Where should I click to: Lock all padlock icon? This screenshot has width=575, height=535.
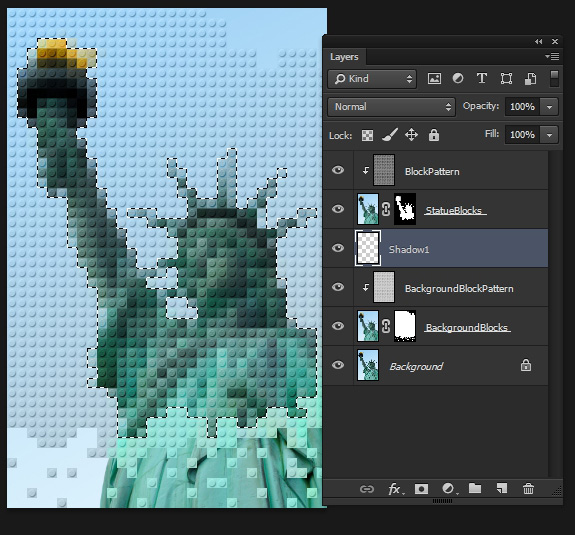click(434, 135)
